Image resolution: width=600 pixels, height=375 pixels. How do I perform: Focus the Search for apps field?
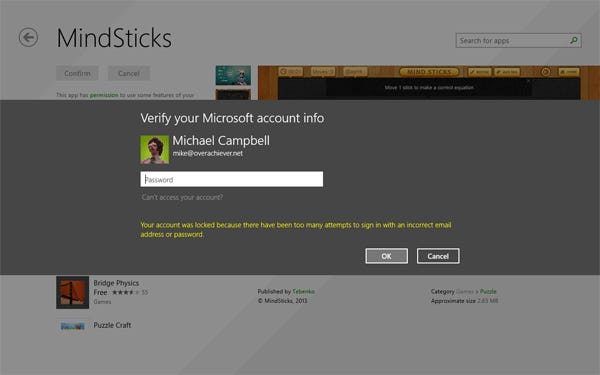(518, 41)
